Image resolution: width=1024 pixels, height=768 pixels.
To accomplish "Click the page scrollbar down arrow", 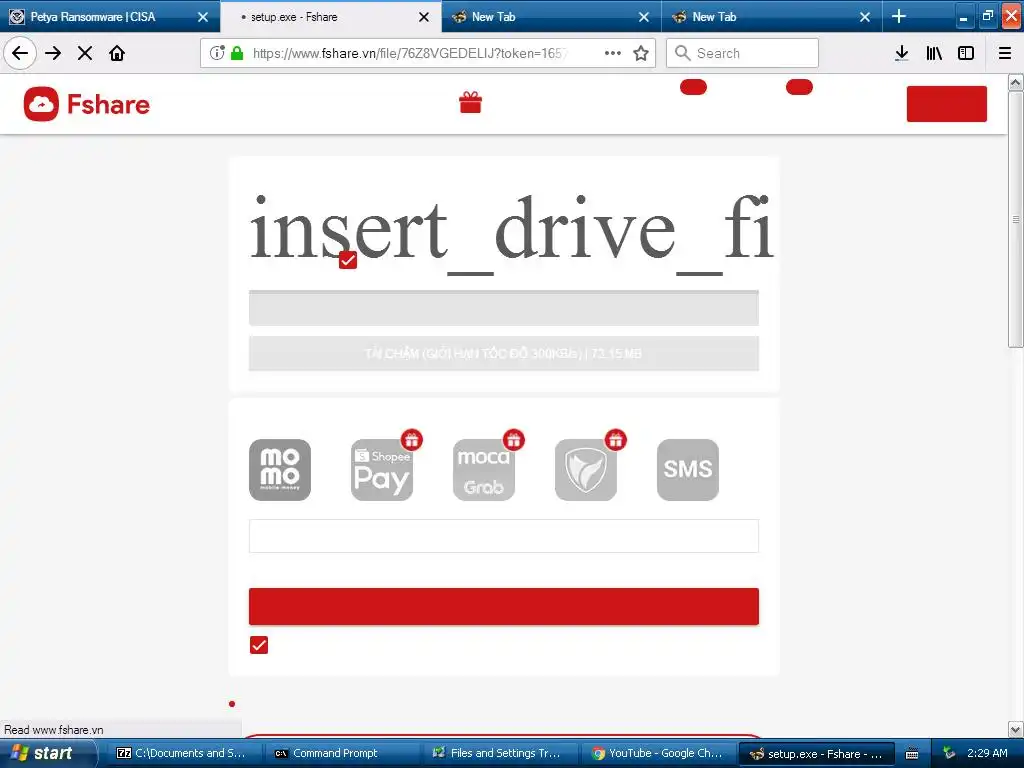I will [1016, 729].
